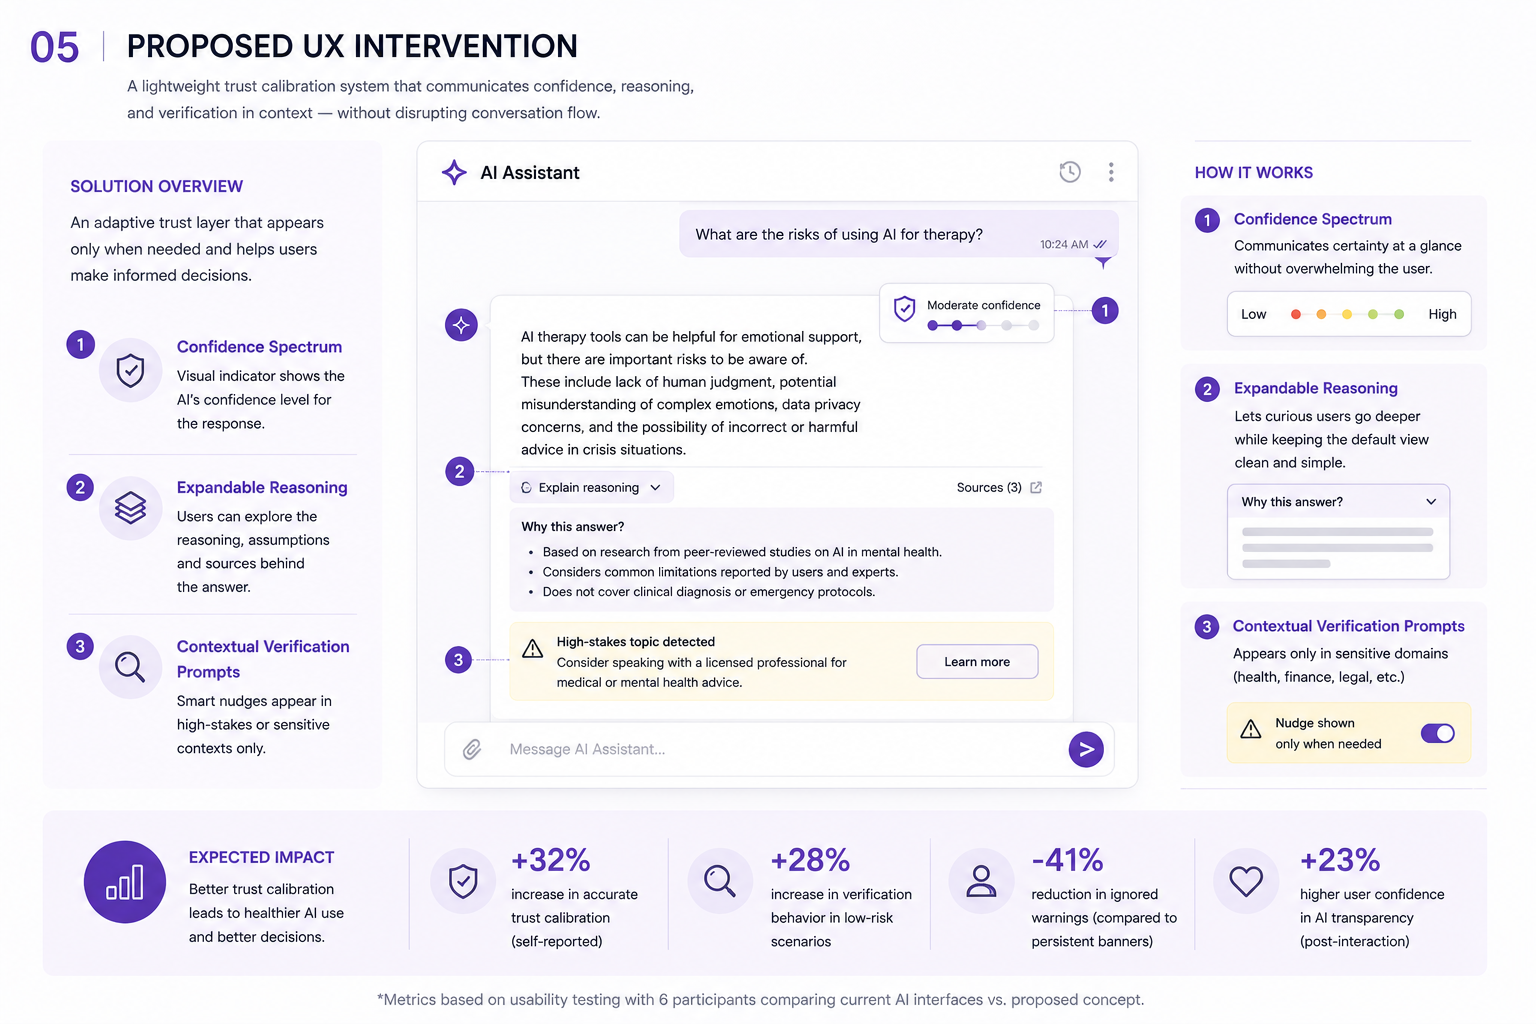Click the magnifier icon beside Contextual Verification Prompts

click(x=130, y=666)
